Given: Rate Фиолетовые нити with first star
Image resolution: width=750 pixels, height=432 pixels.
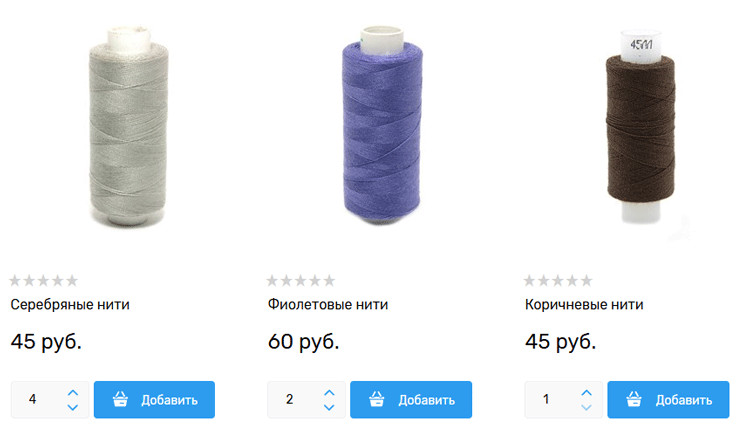Looking at the screenshot, I should click(x=272, y=280).
